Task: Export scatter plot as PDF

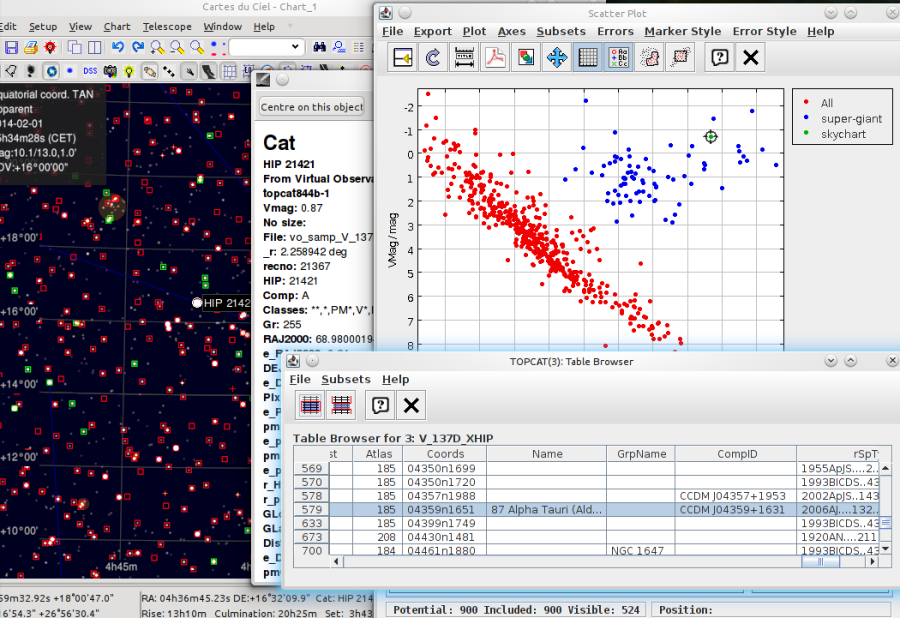Action: coord(495,57)
